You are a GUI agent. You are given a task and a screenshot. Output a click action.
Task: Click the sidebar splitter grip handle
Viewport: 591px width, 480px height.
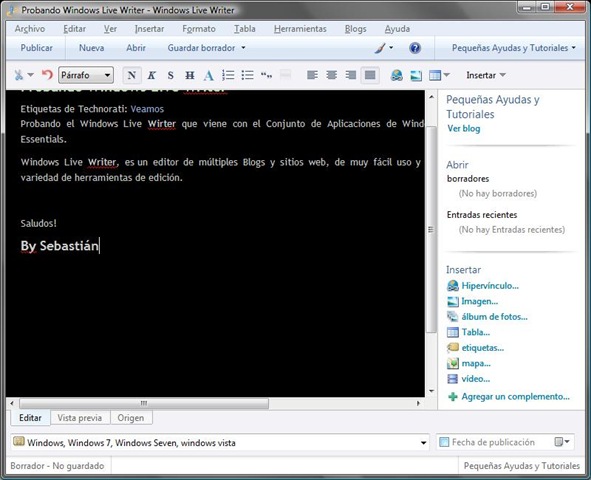point(431,230)
